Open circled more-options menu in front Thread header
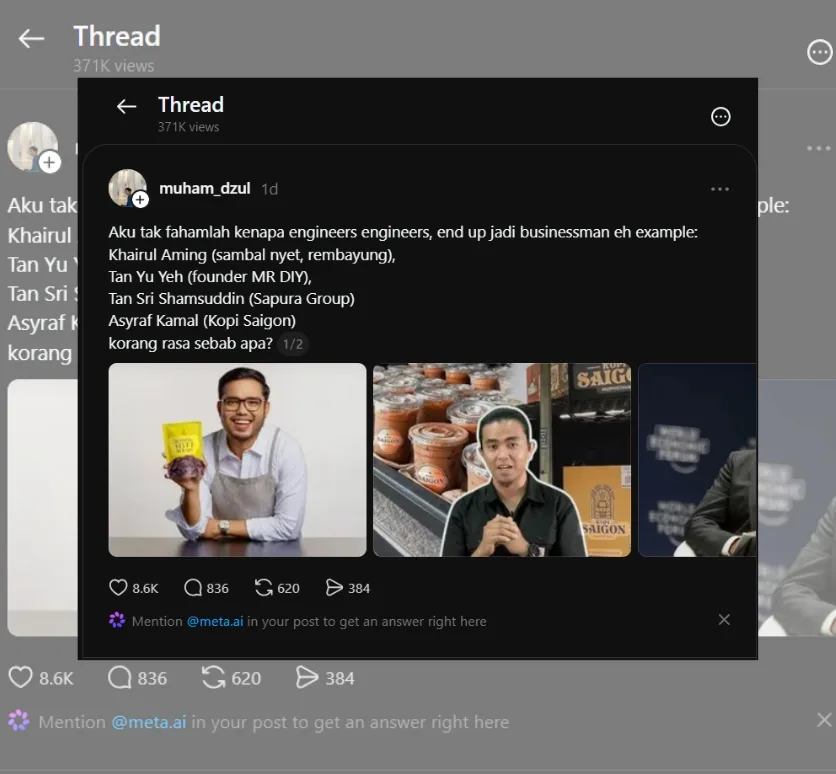836x774 pixels. coord(720,116)
